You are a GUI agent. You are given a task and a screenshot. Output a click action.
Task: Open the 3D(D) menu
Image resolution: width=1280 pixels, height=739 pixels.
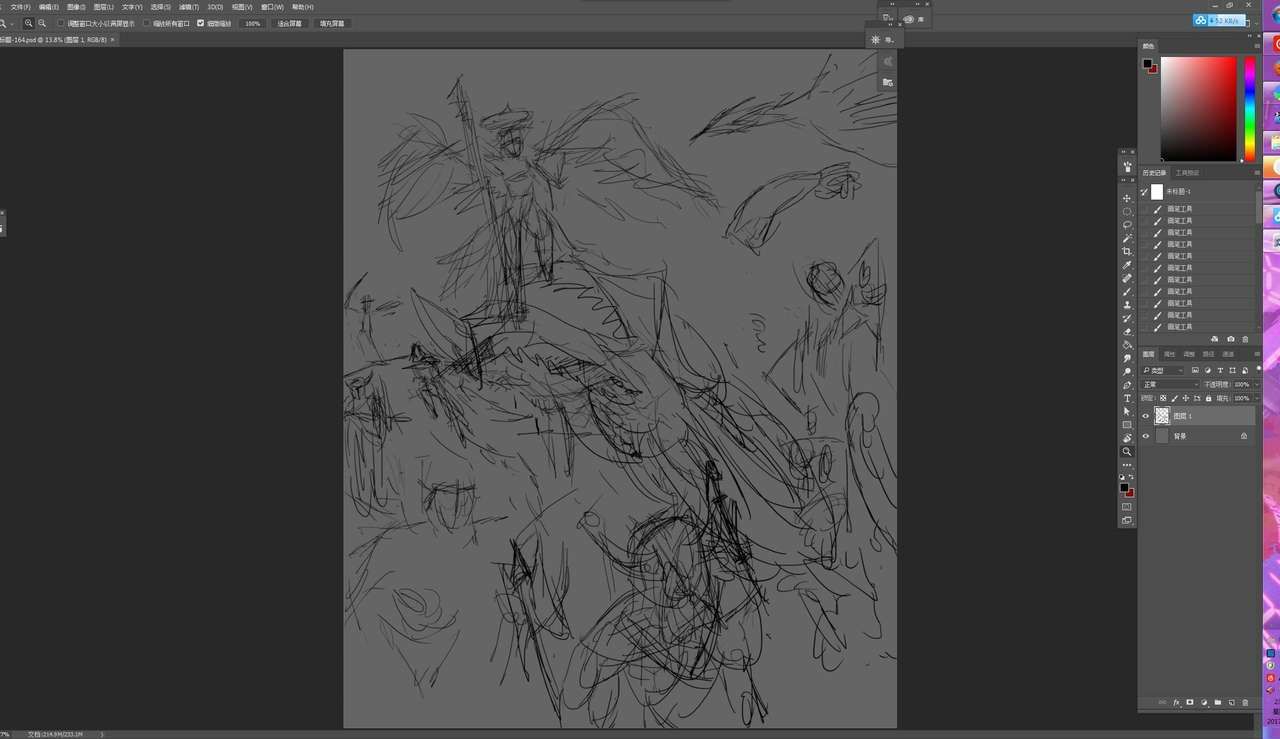215,7
